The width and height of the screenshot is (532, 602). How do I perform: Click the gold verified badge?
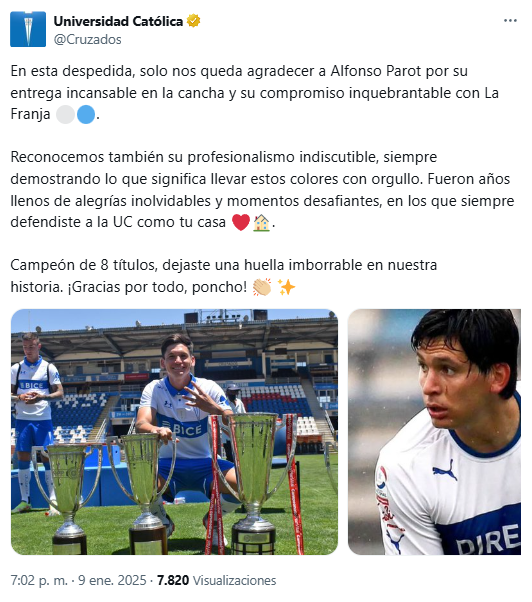193,21
